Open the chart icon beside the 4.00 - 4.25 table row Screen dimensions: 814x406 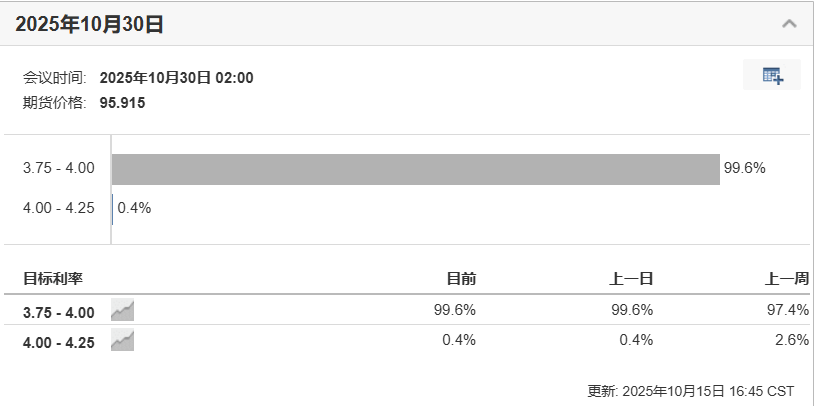click(122, 341)
